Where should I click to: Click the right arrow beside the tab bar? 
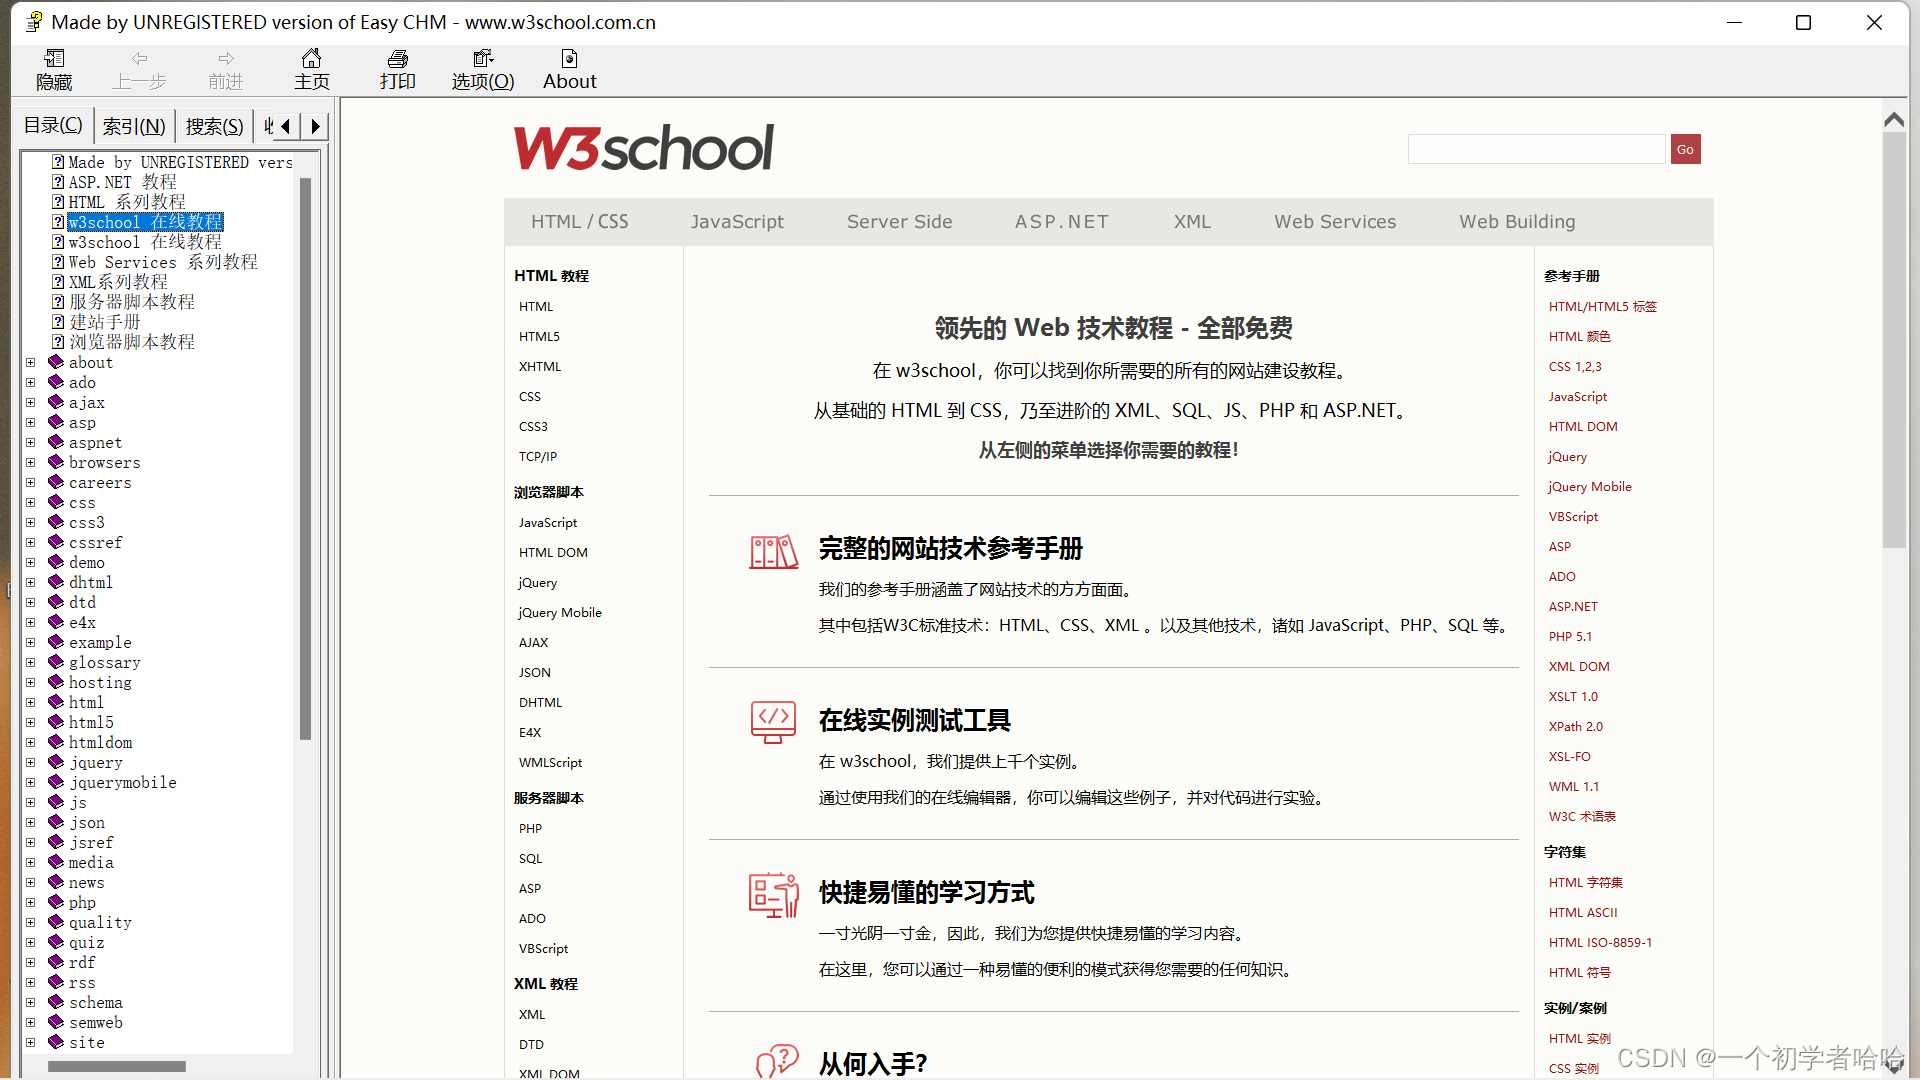(x=315, y=126)
